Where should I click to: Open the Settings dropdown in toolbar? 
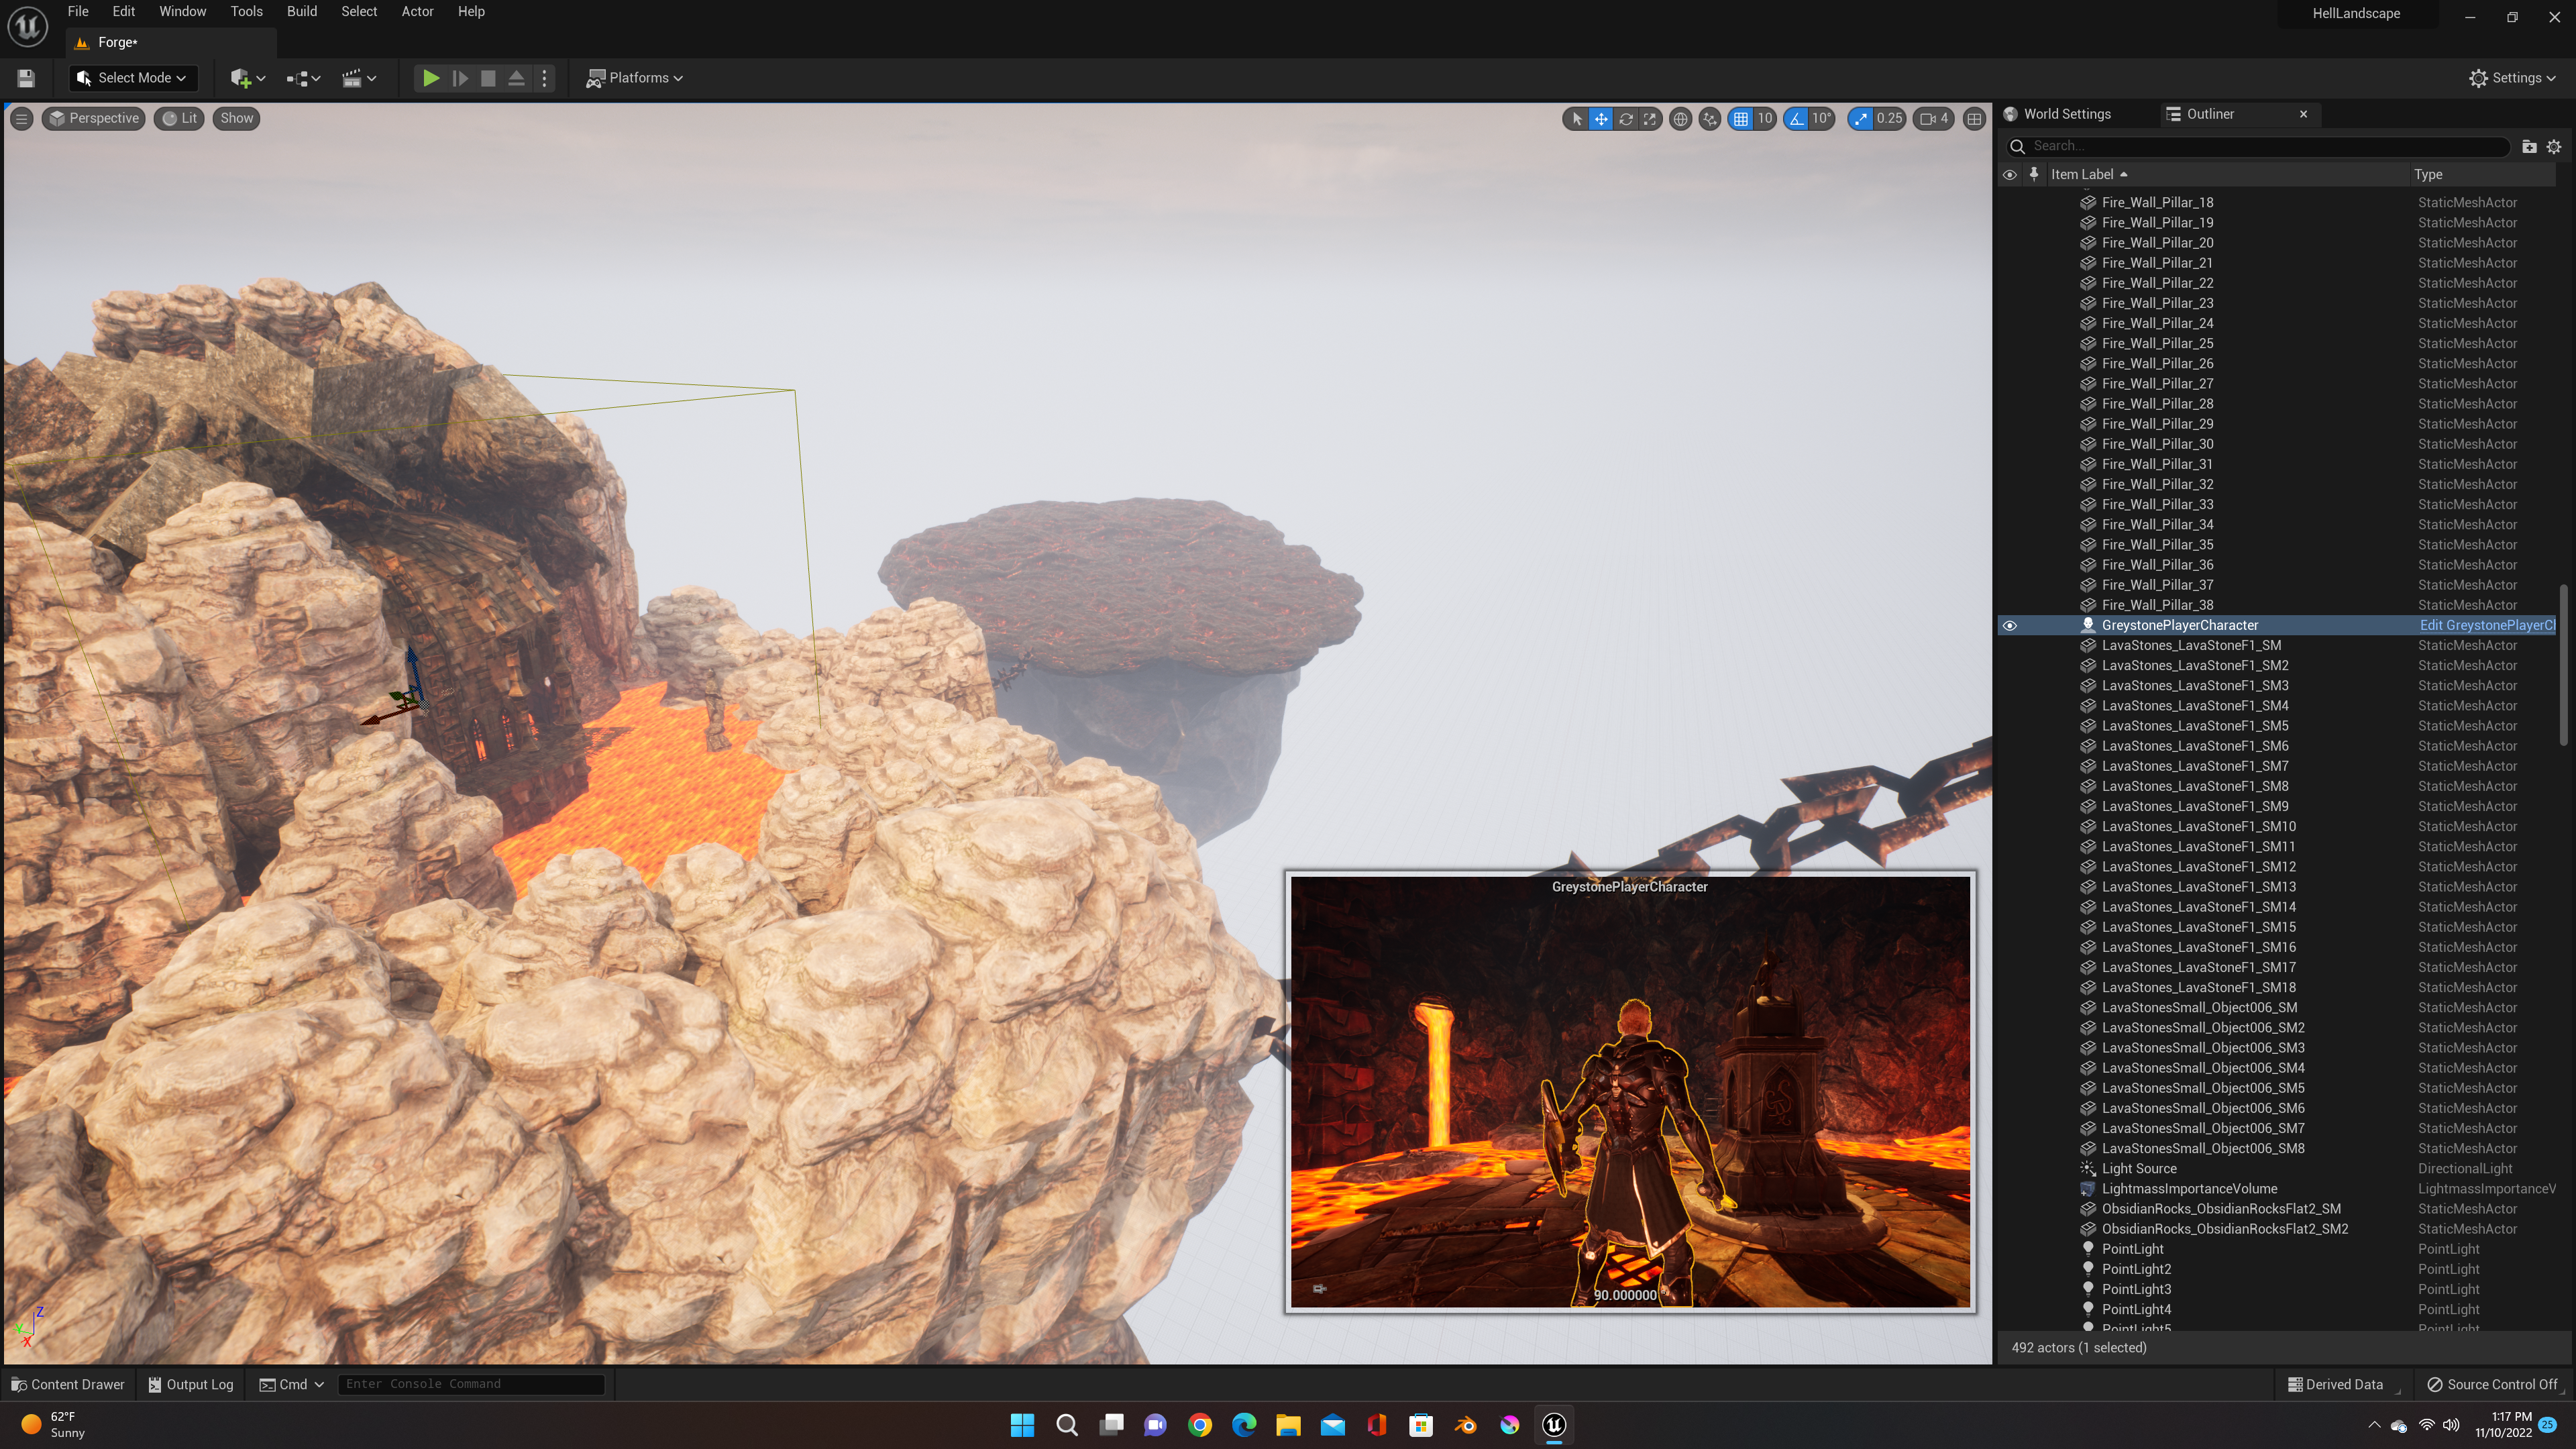[2512, 78]
